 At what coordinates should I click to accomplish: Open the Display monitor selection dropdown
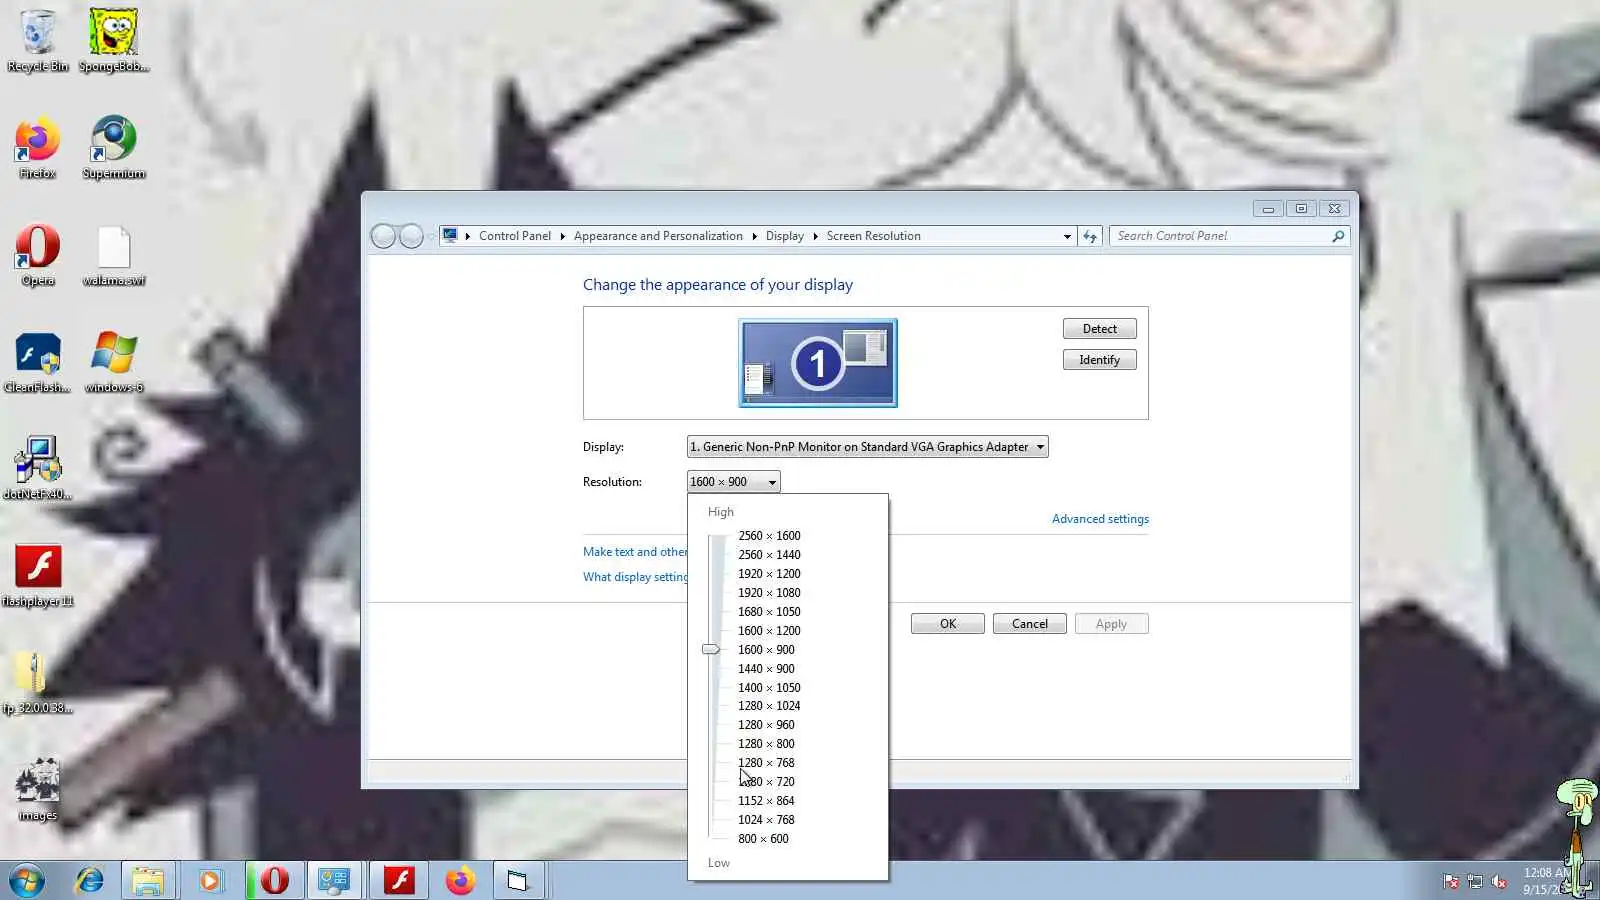(868, 447)
